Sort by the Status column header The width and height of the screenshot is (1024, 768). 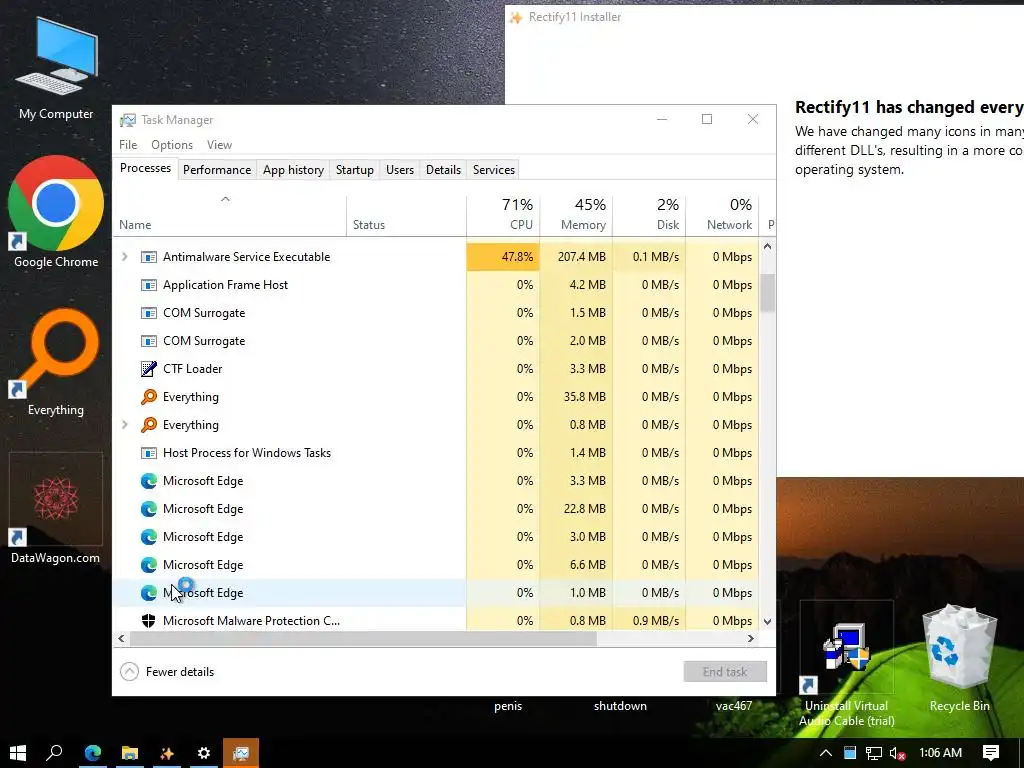pyautogui.click(x=406, y=215)
